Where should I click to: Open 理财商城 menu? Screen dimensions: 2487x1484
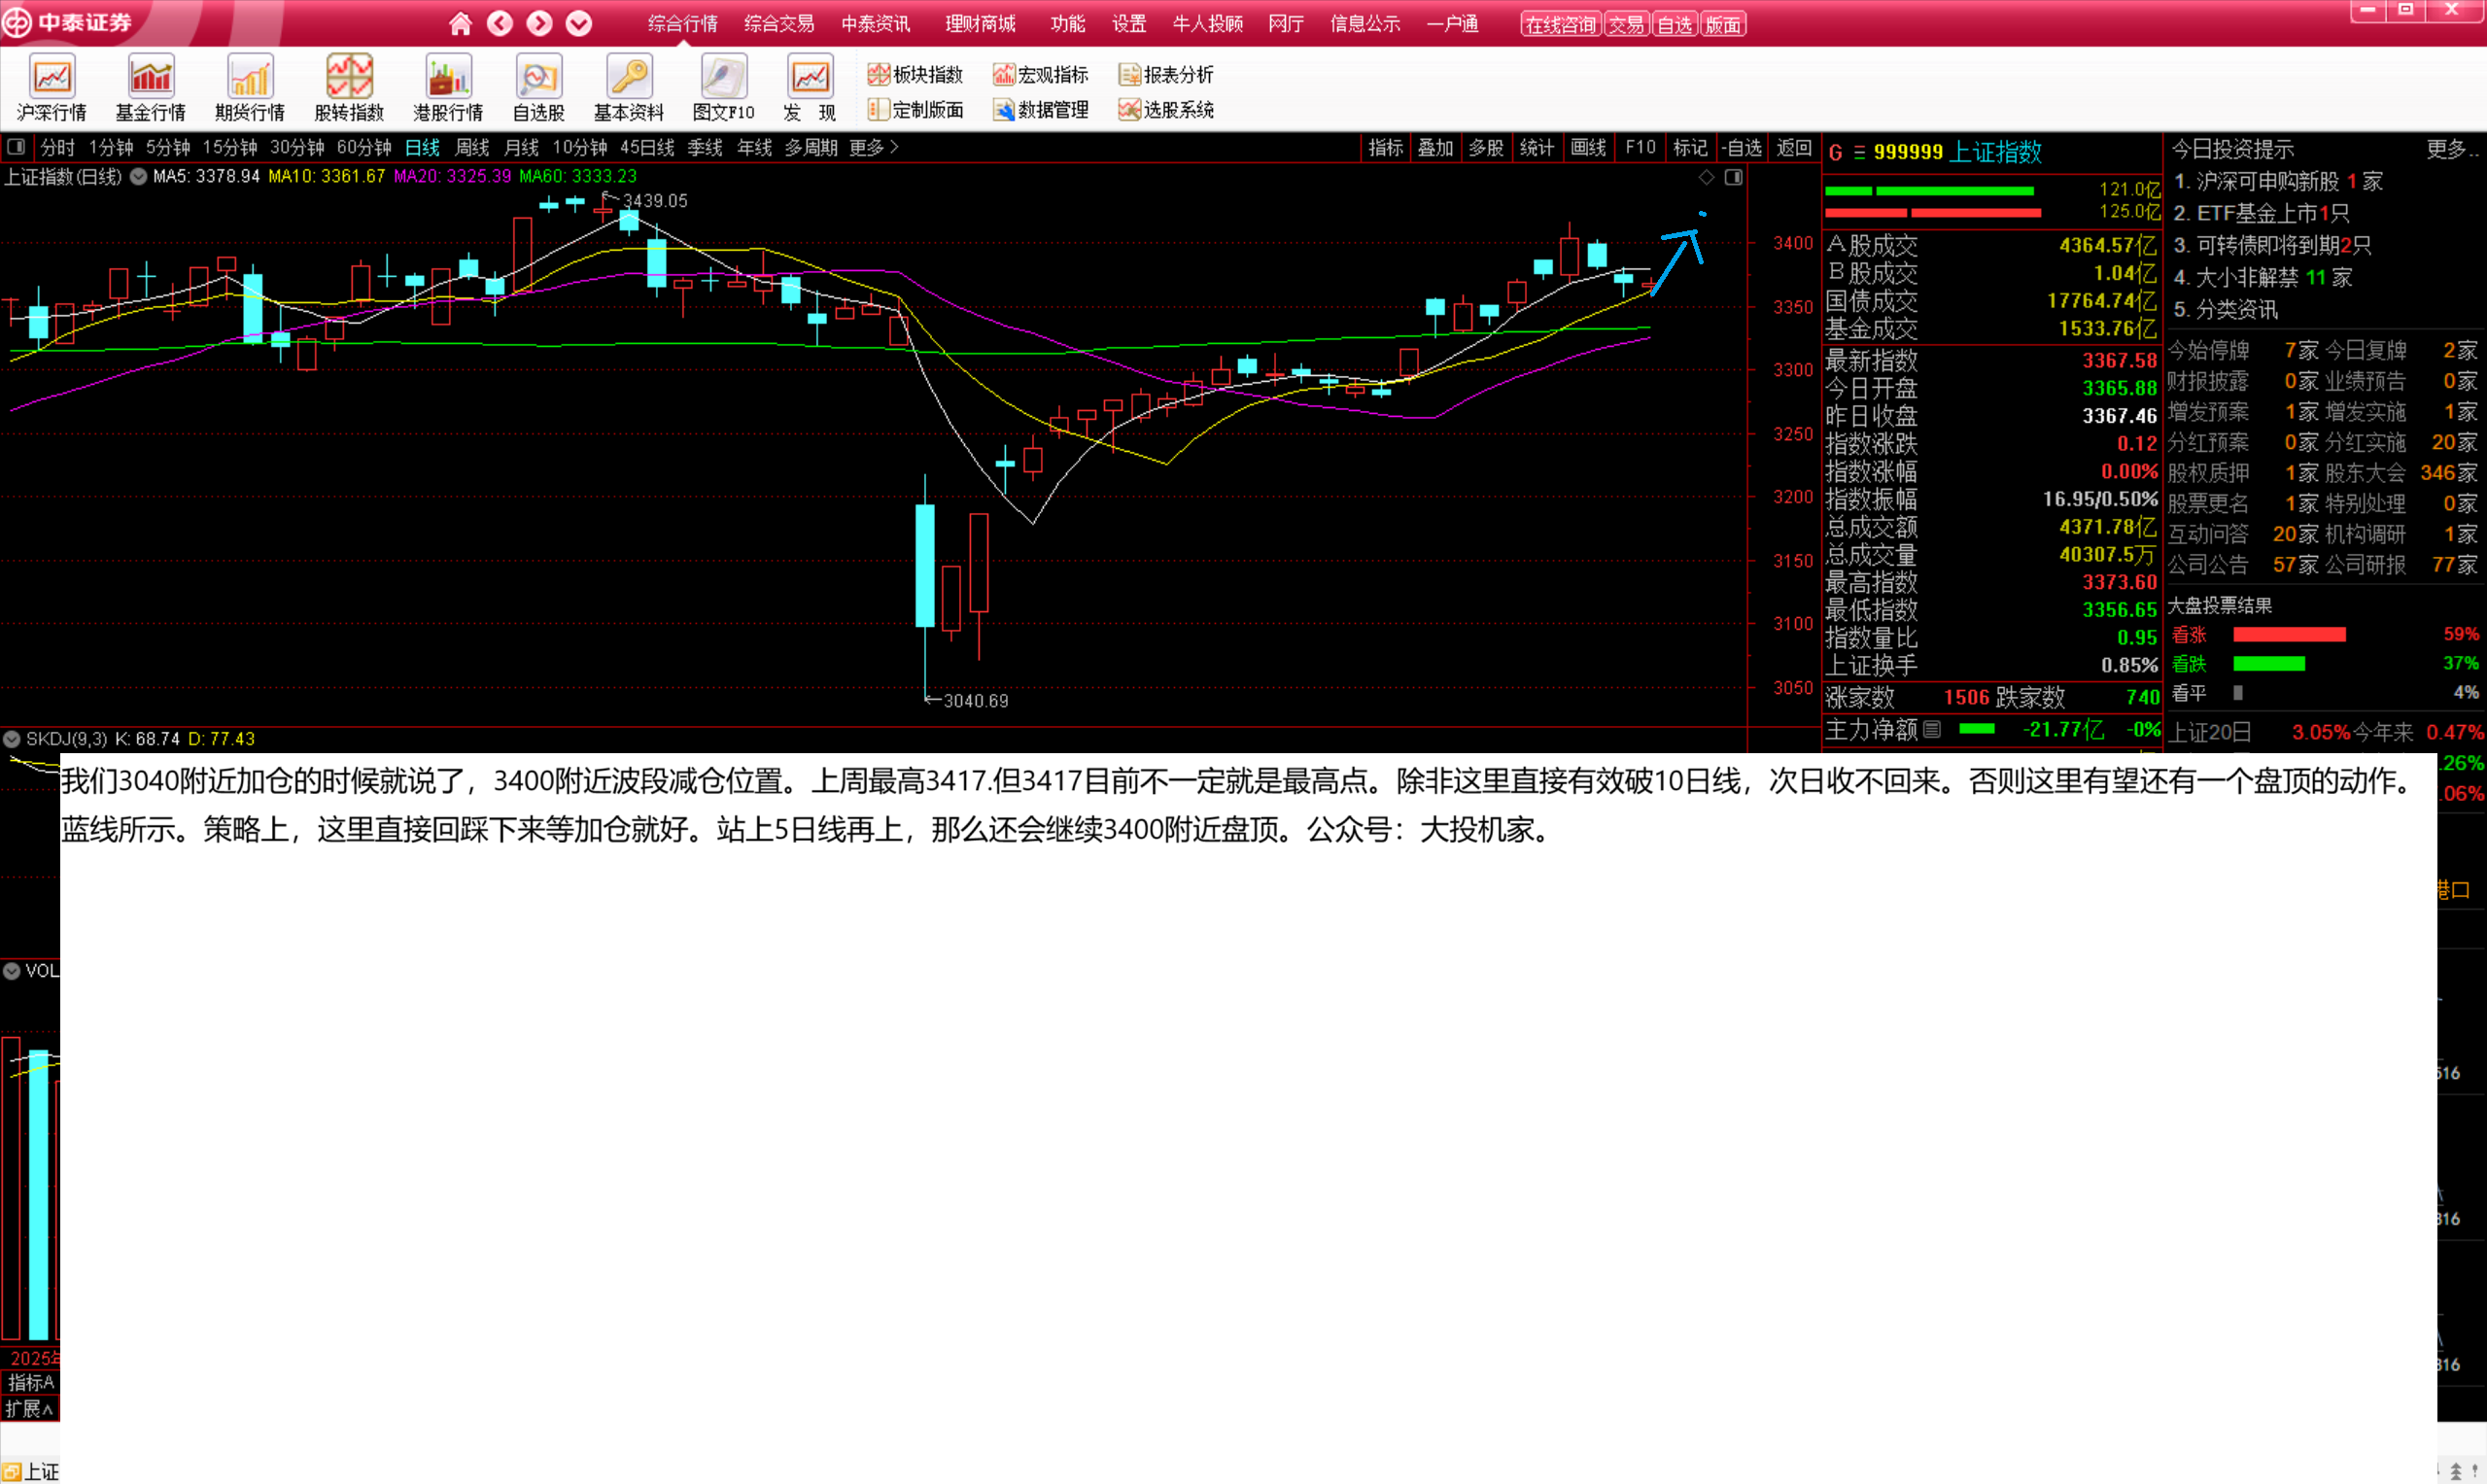pyautogui.click(x=980, y=24)
